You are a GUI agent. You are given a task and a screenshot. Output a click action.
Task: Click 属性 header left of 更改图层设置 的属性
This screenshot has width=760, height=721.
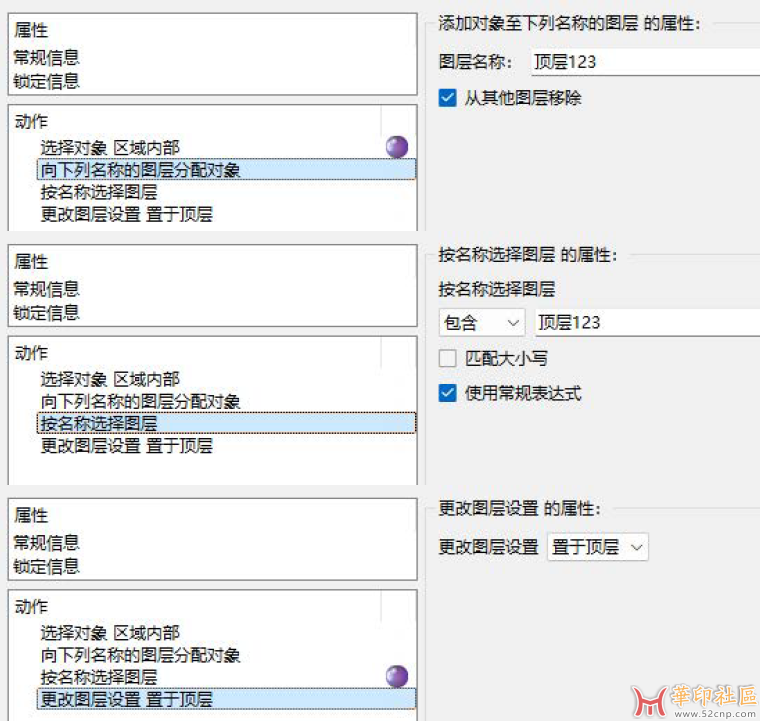(31, 516)
